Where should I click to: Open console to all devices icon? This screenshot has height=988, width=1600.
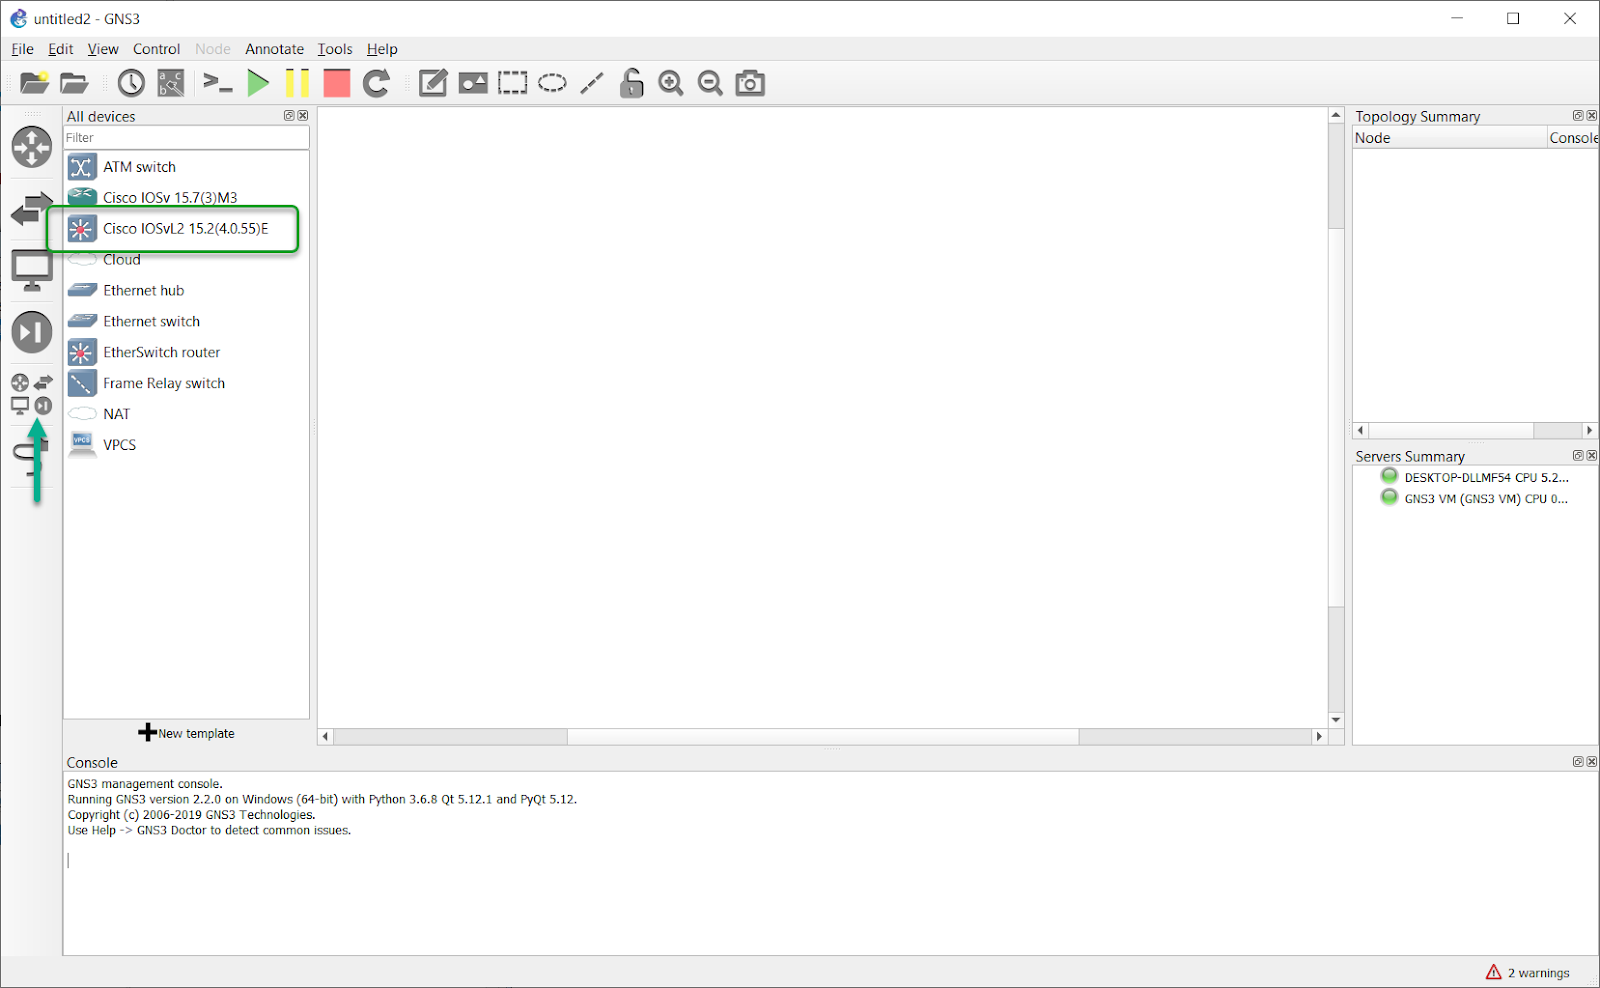[x=217, y=83]
